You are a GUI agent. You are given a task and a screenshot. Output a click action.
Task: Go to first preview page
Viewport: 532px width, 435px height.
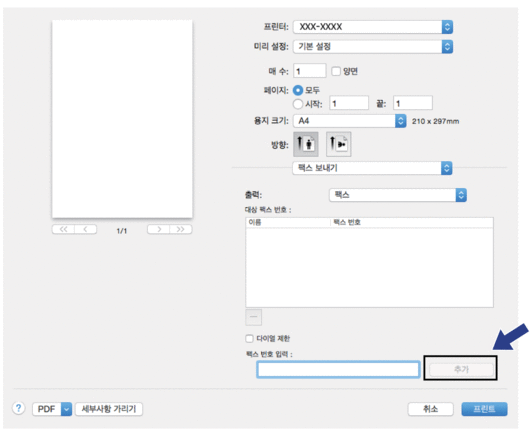(x=63, y=229)
